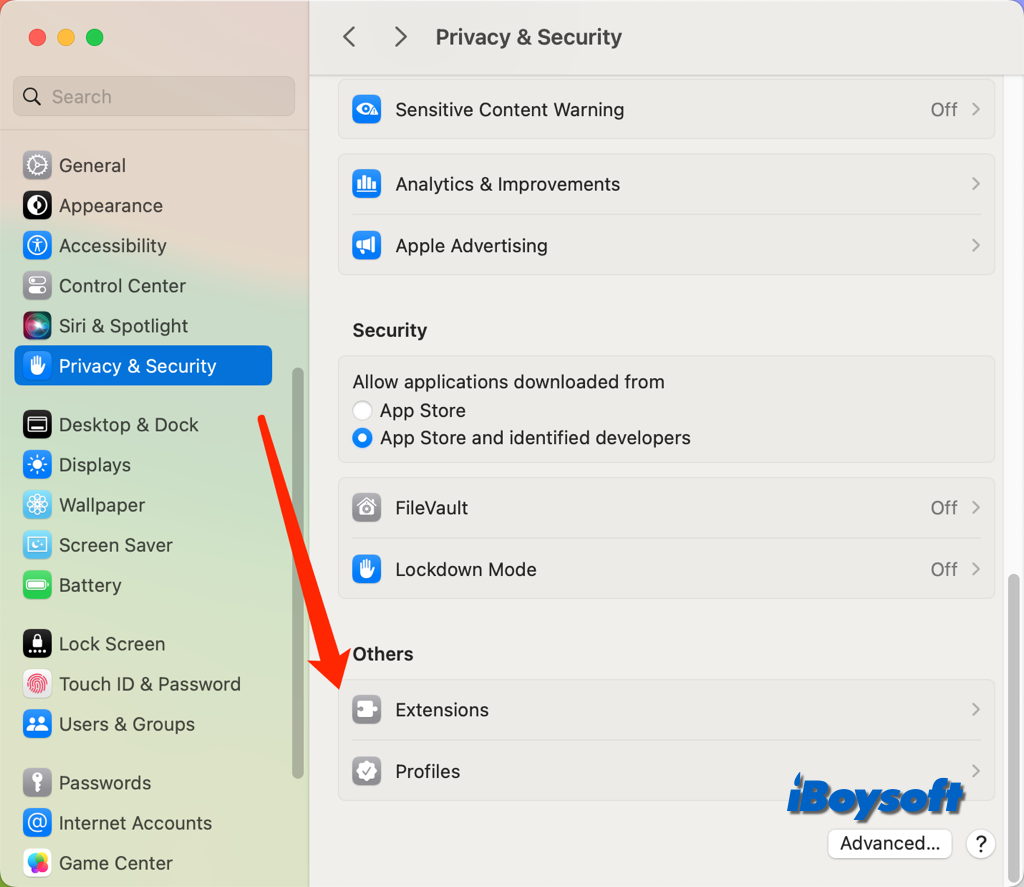The height and width of the screenshot is (887, 1024).
Task: Open FileVault via its lock icon
Action: [367, 507]
